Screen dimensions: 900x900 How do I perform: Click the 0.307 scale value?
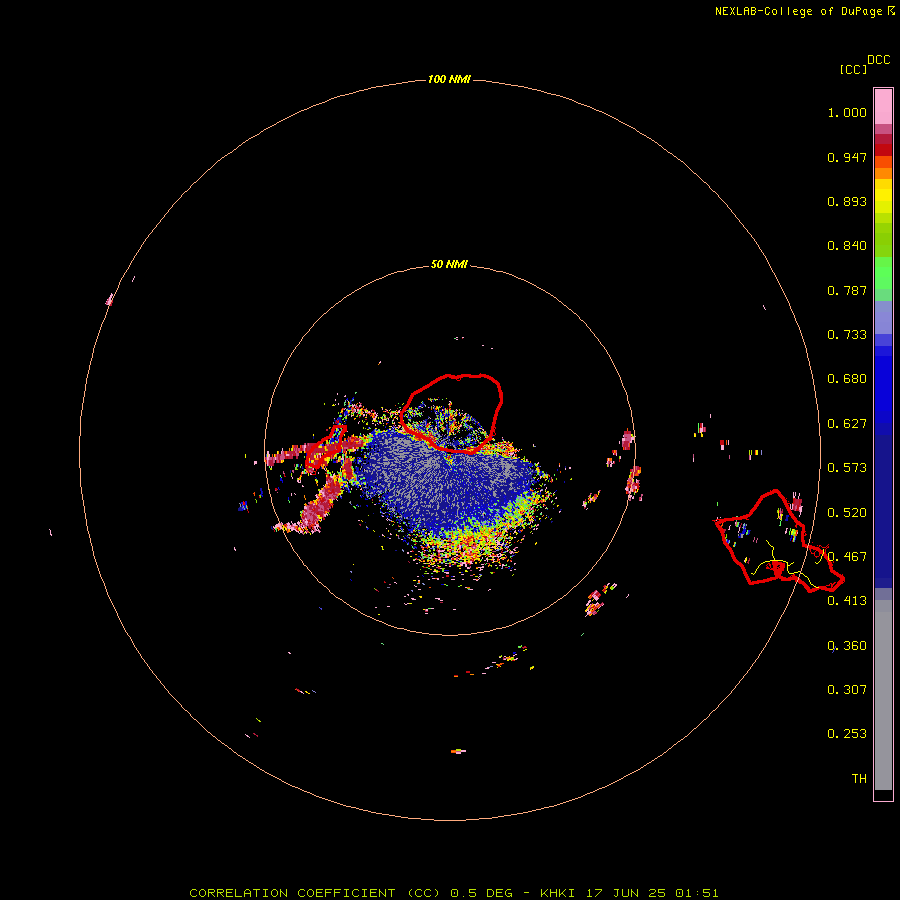click(x=847, y=690)
